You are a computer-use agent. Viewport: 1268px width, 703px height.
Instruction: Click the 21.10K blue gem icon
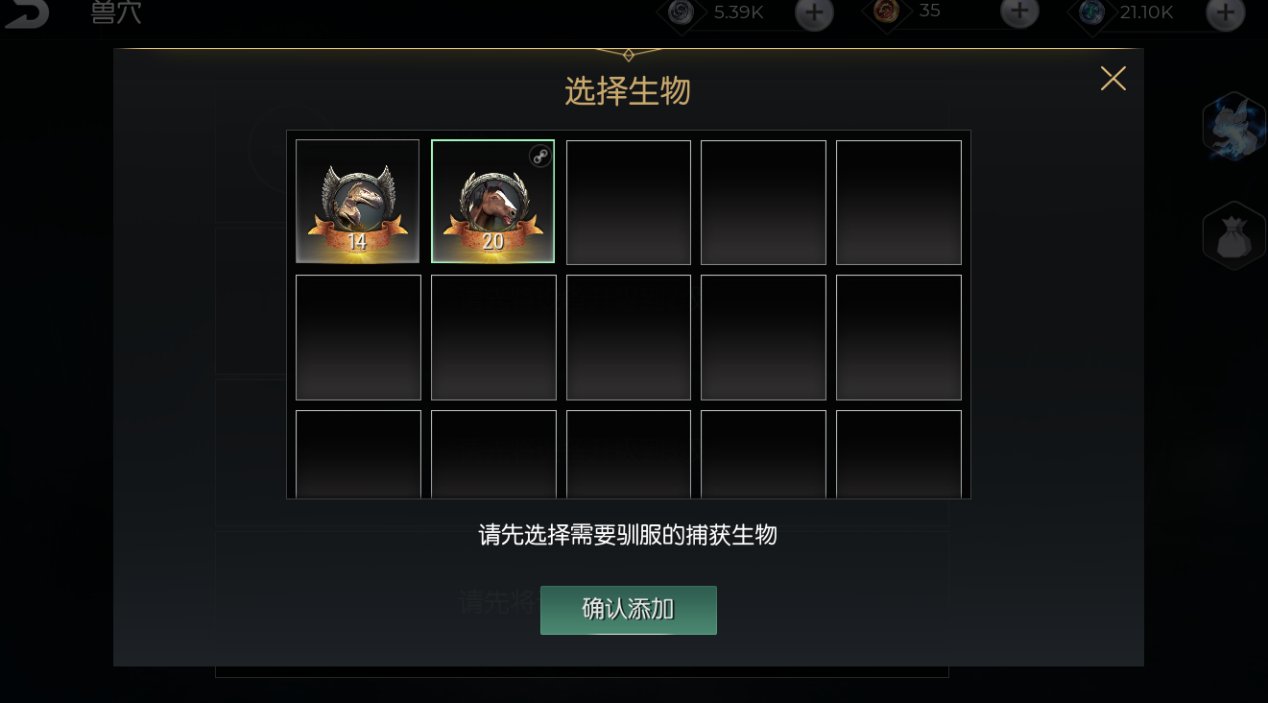[x=1092, y=12]
